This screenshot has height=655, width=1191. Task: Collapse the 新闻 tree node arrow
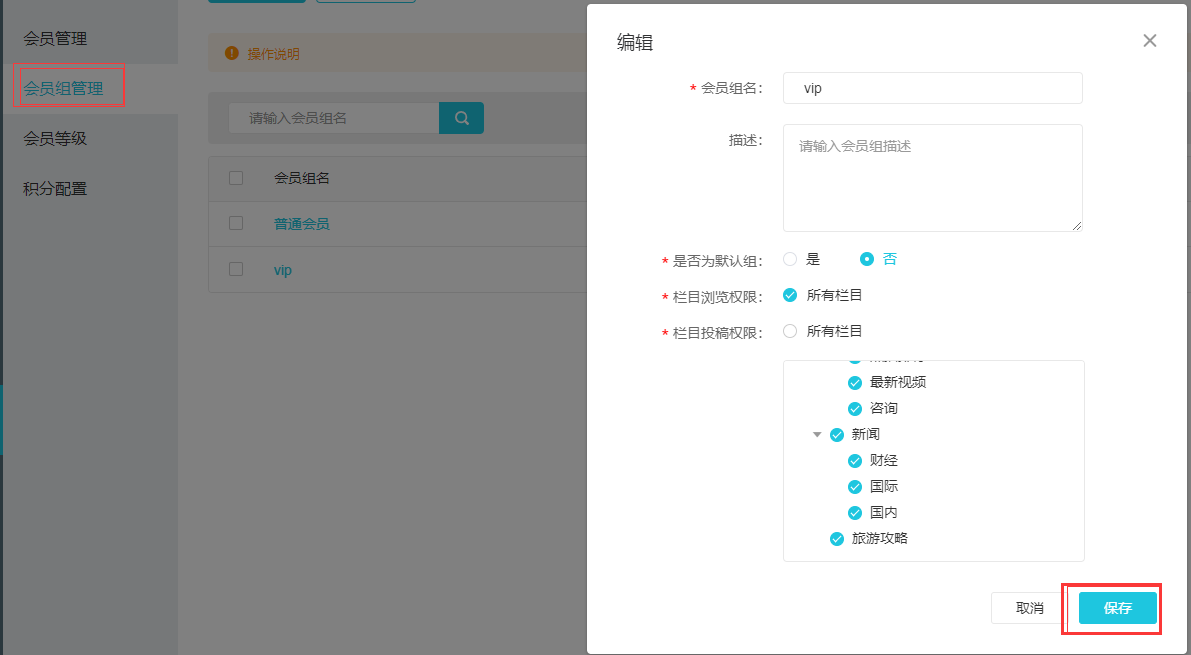(817, 435)
